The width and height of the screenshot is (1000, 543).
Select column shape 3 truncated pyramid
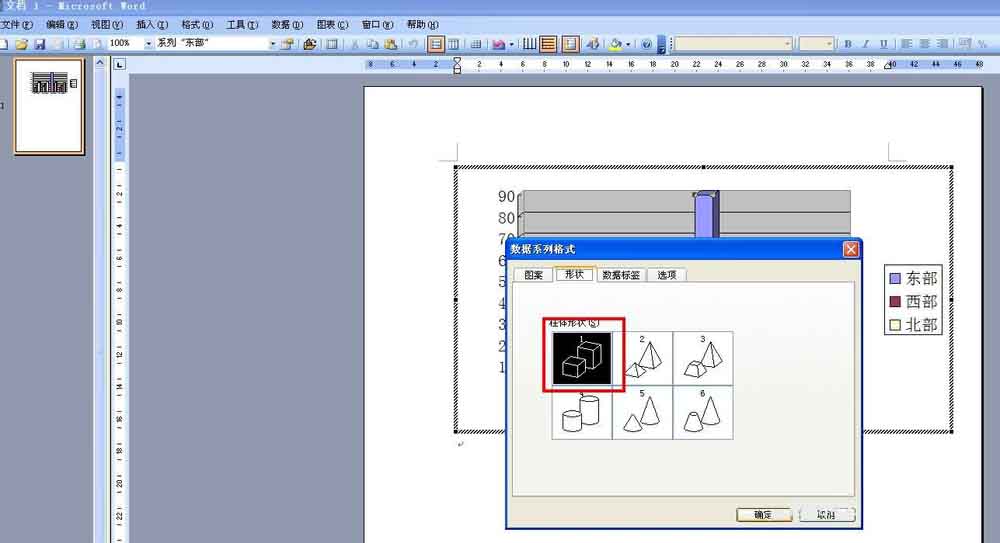pos(703,359)
